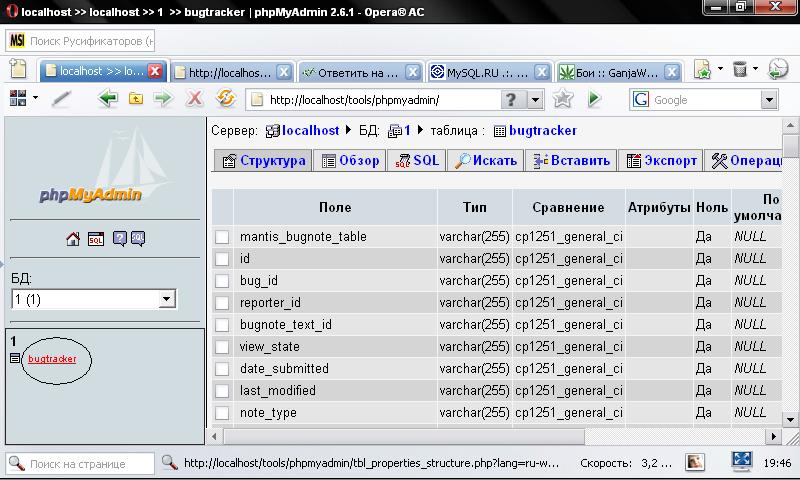Open the SQL tab

click(x=417, y=161)
